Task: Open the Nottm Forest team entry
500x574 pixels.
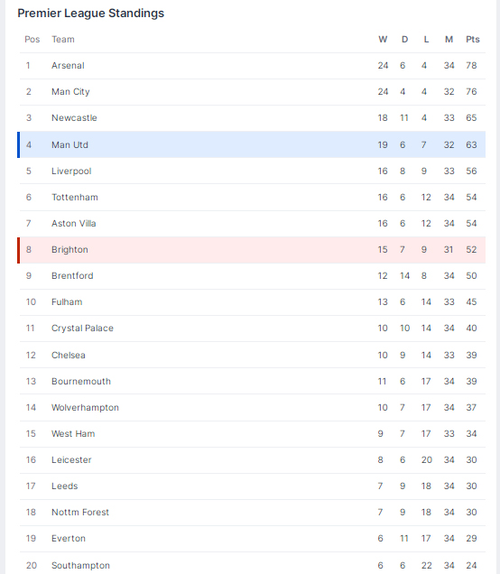Action: (253, 512)
